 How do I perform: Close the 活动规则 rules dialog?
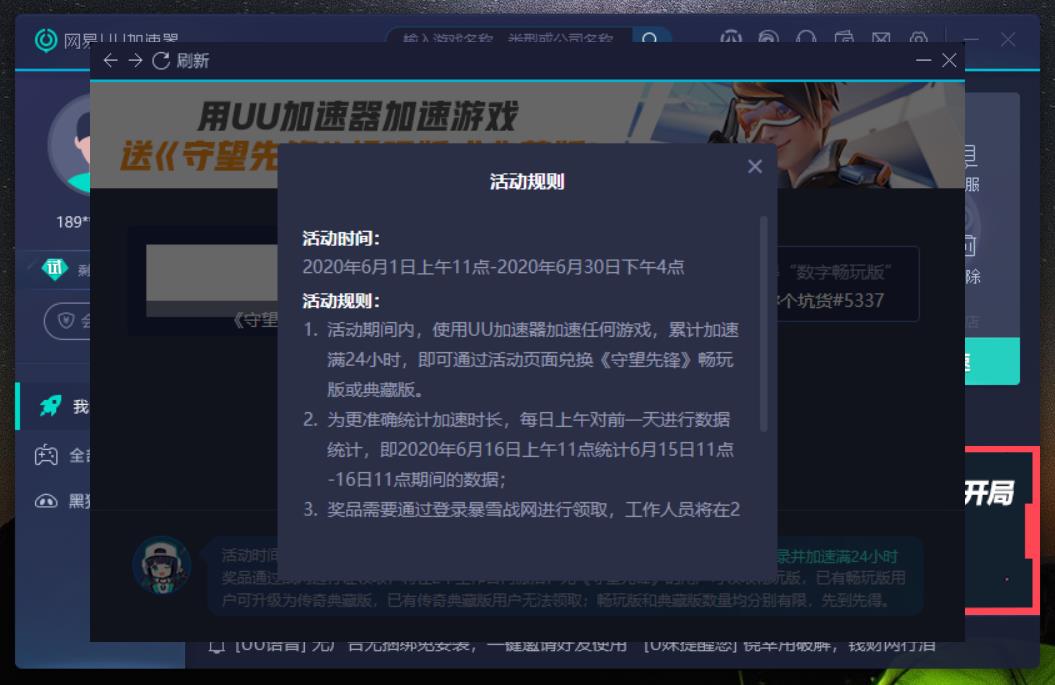coord(755,166)
